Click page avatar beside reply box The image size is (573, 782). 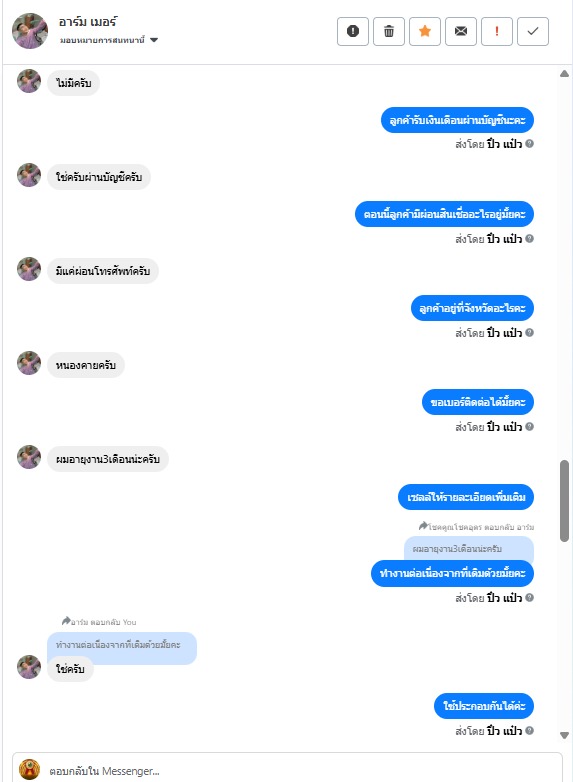29,770
